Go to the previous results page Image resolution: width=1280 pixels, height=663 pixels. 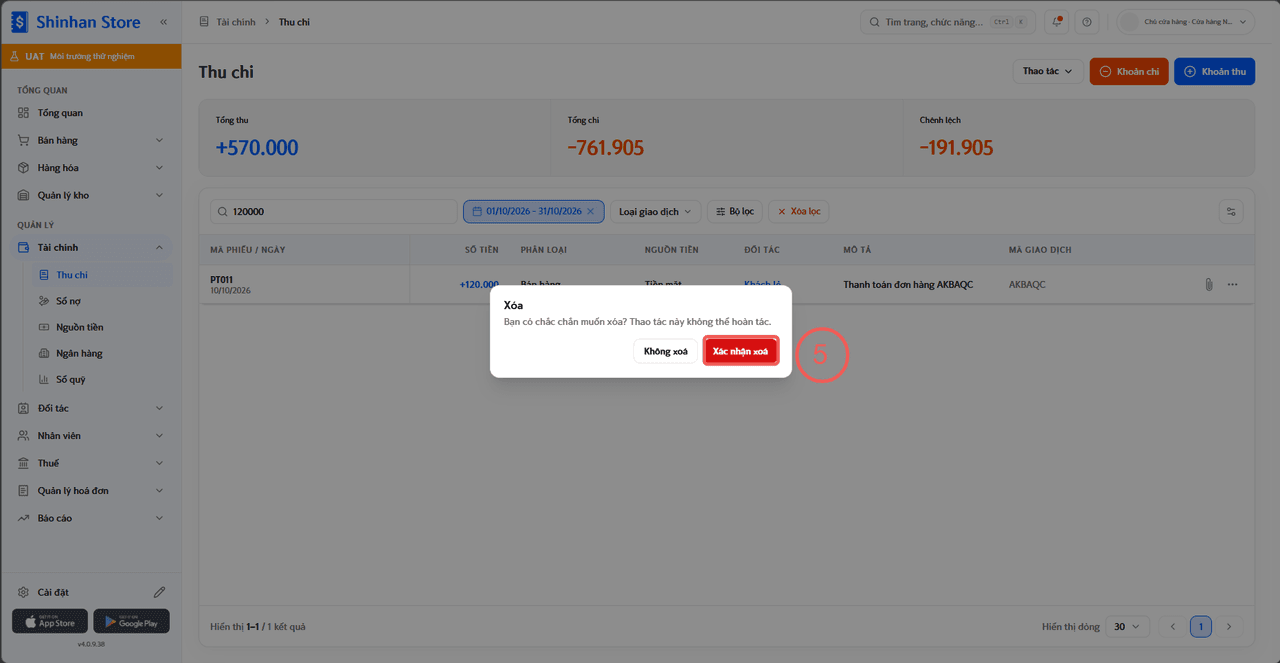(x=1173, y=627)
